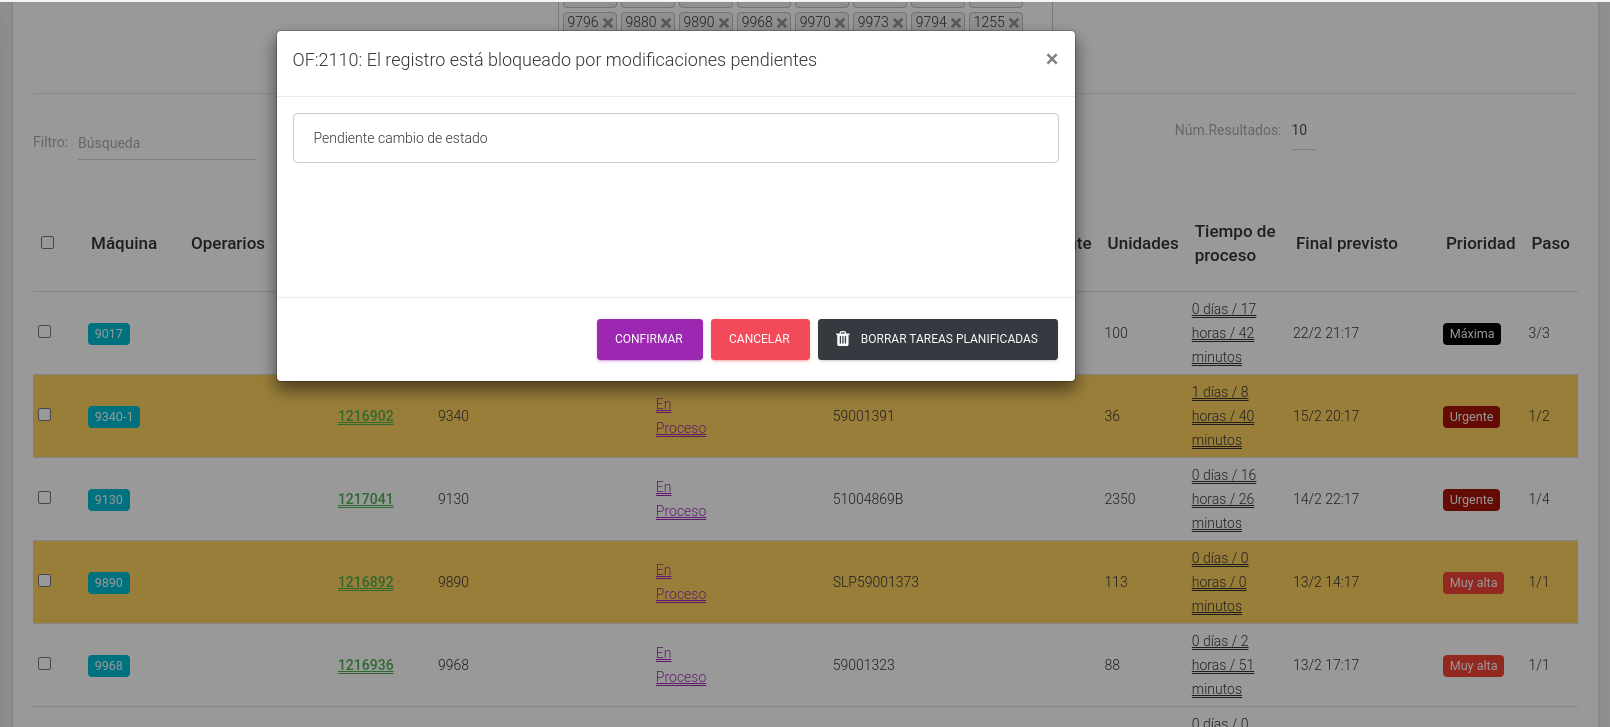The width and height of the screenshot is (1610, 727).
Task: Click the date 14/2 22:17
Action: 1326,499
